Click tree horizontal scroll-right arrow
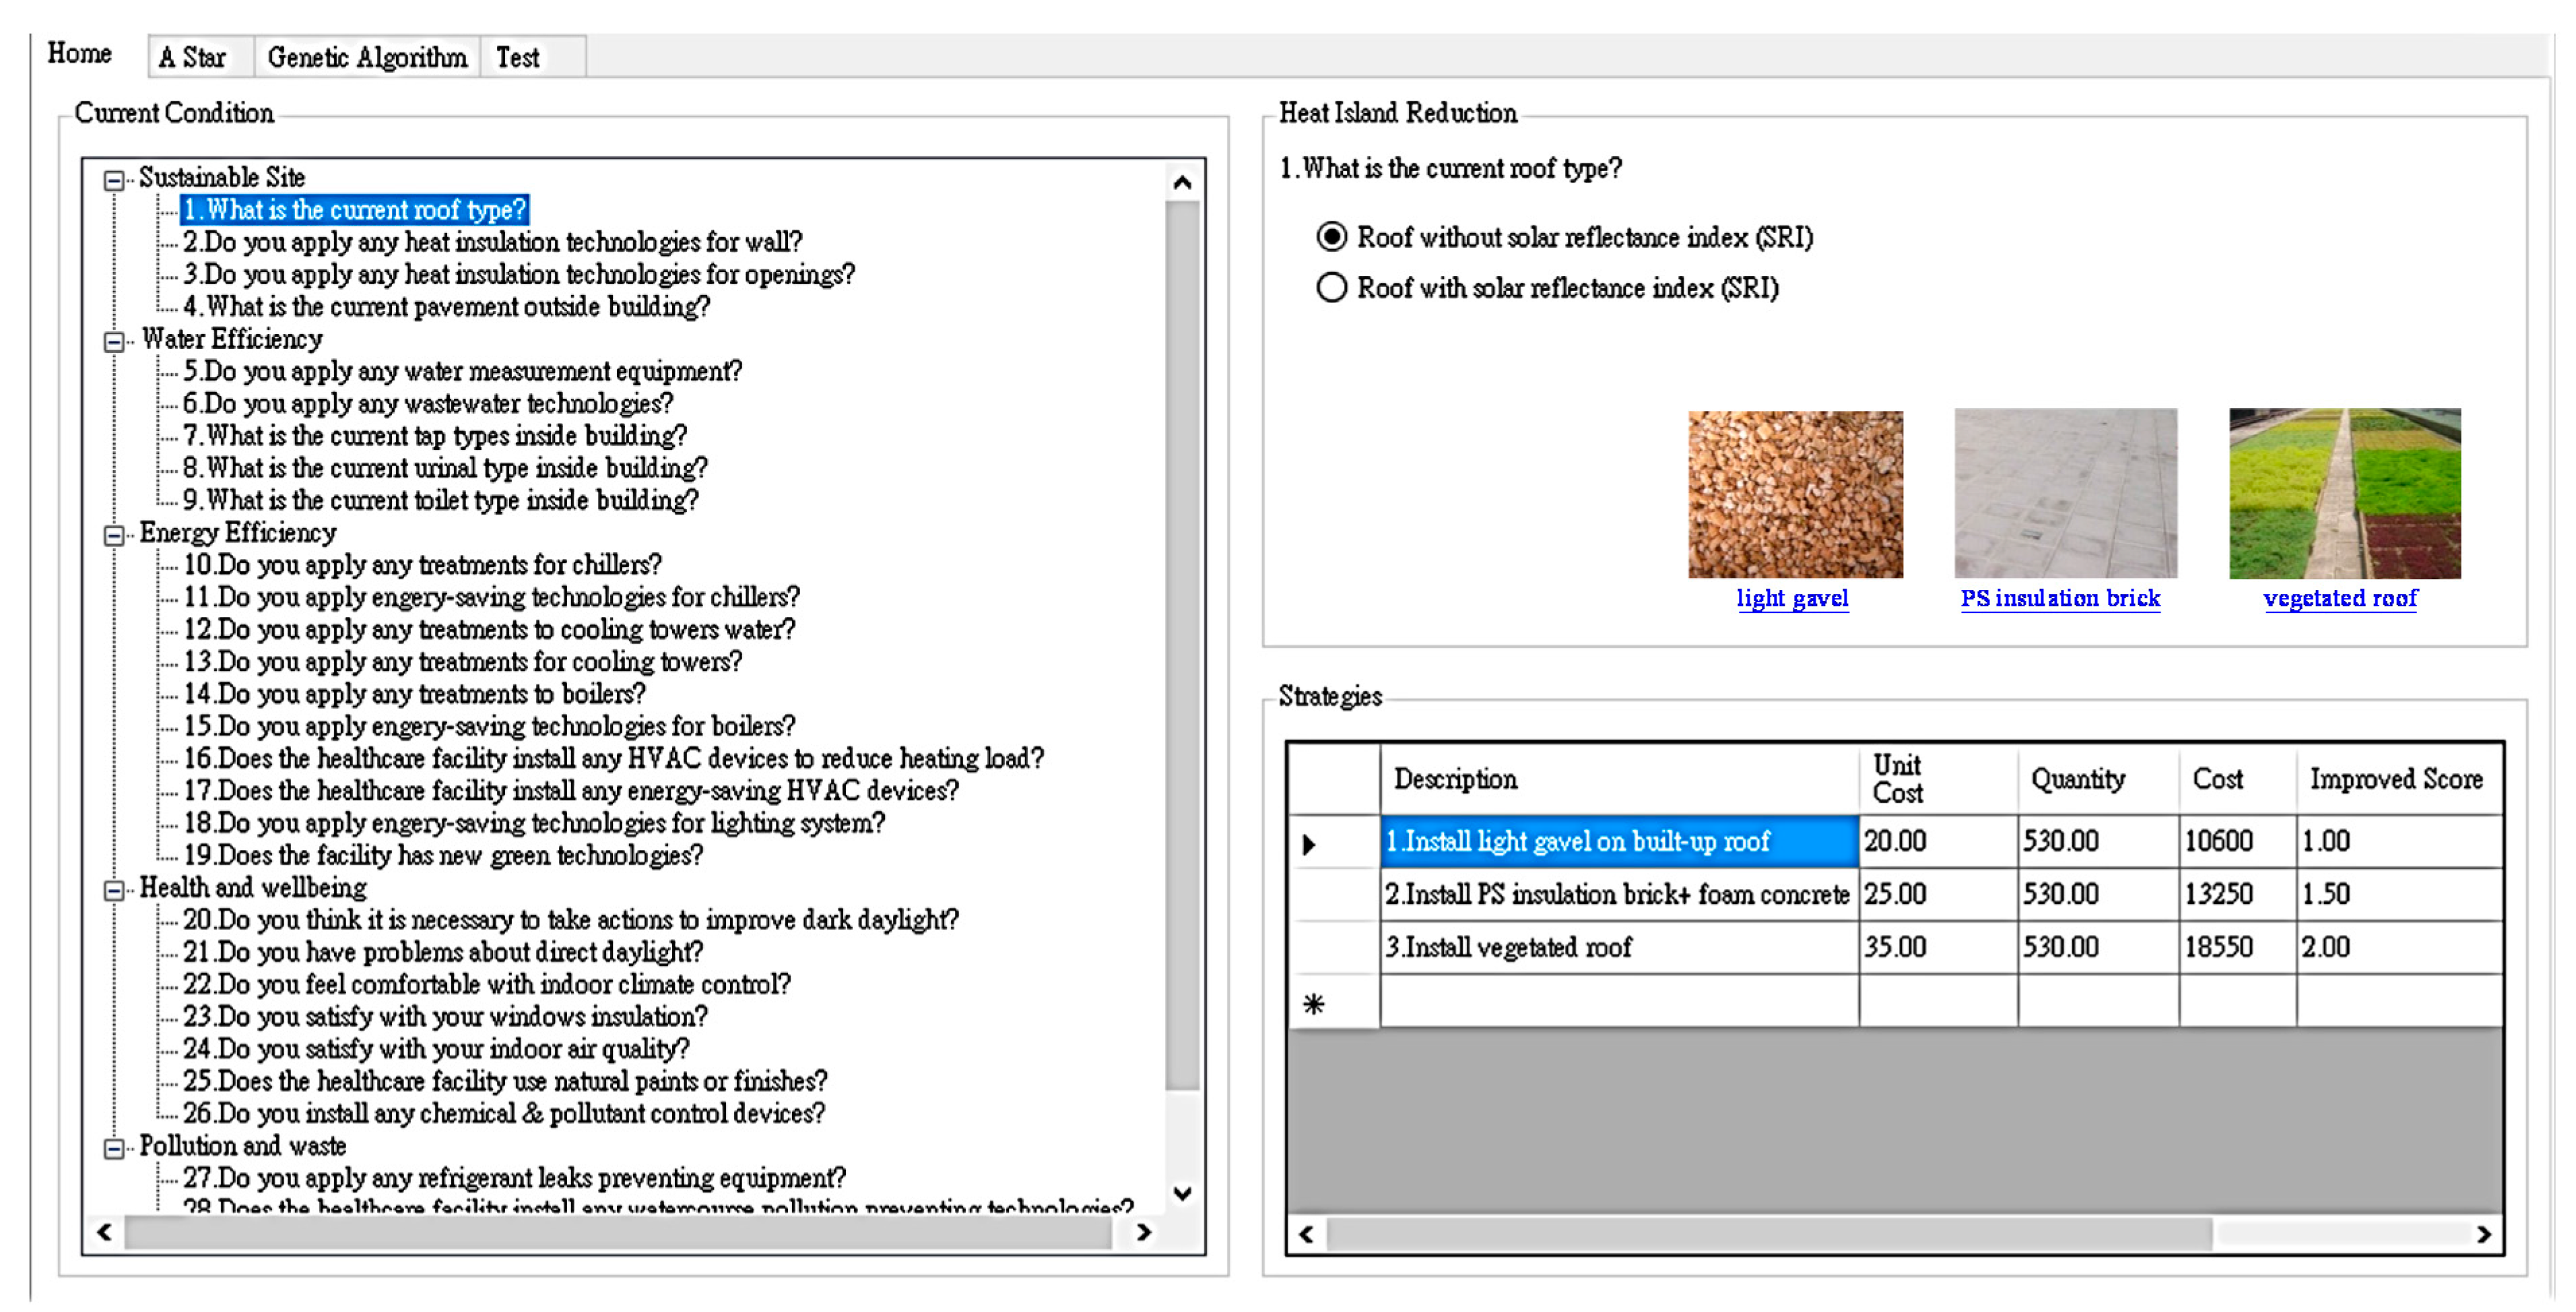 (1144, 1232)
